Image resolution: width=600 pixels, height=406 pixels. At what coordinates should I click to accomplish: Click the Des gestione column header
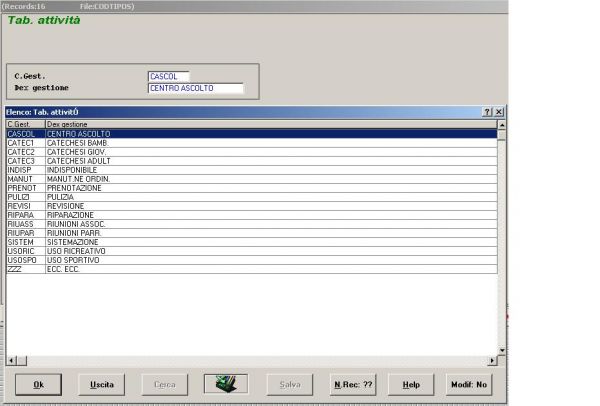[270, 124]
